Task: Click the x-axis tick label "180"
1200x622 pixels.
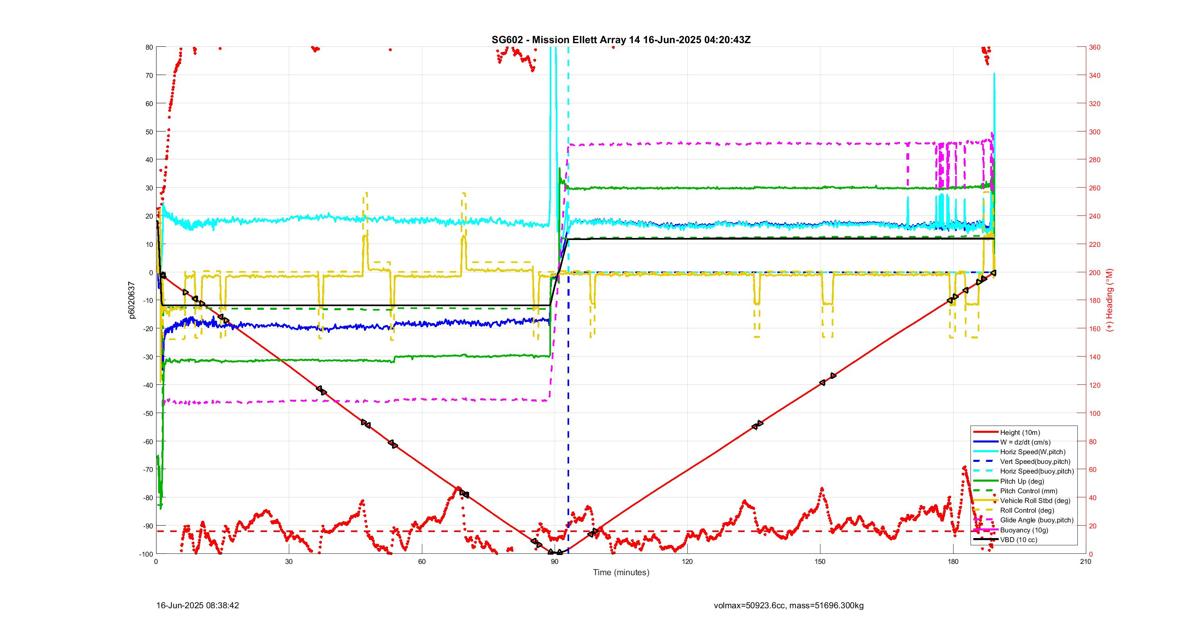Action: (x=953, y=562)
